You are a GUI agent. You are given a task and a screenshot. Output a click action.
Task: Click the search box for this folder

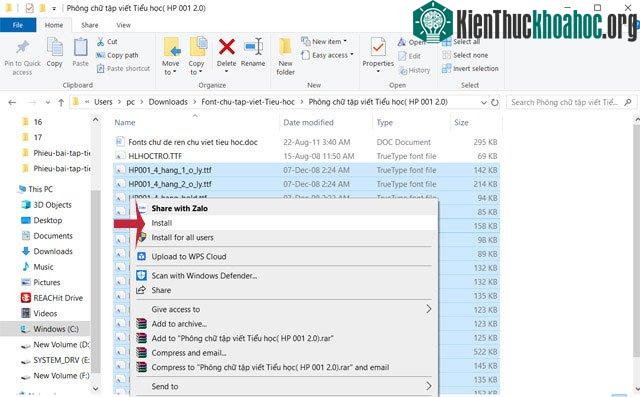570,102
